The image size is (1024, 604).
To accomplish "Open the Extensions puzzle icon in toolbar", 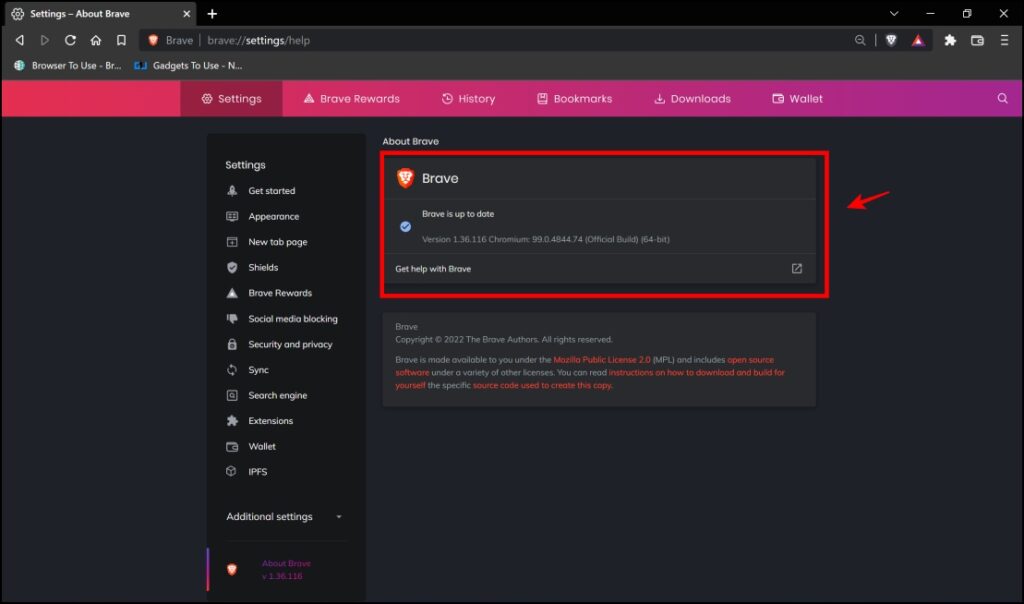I will click(950, 40).
